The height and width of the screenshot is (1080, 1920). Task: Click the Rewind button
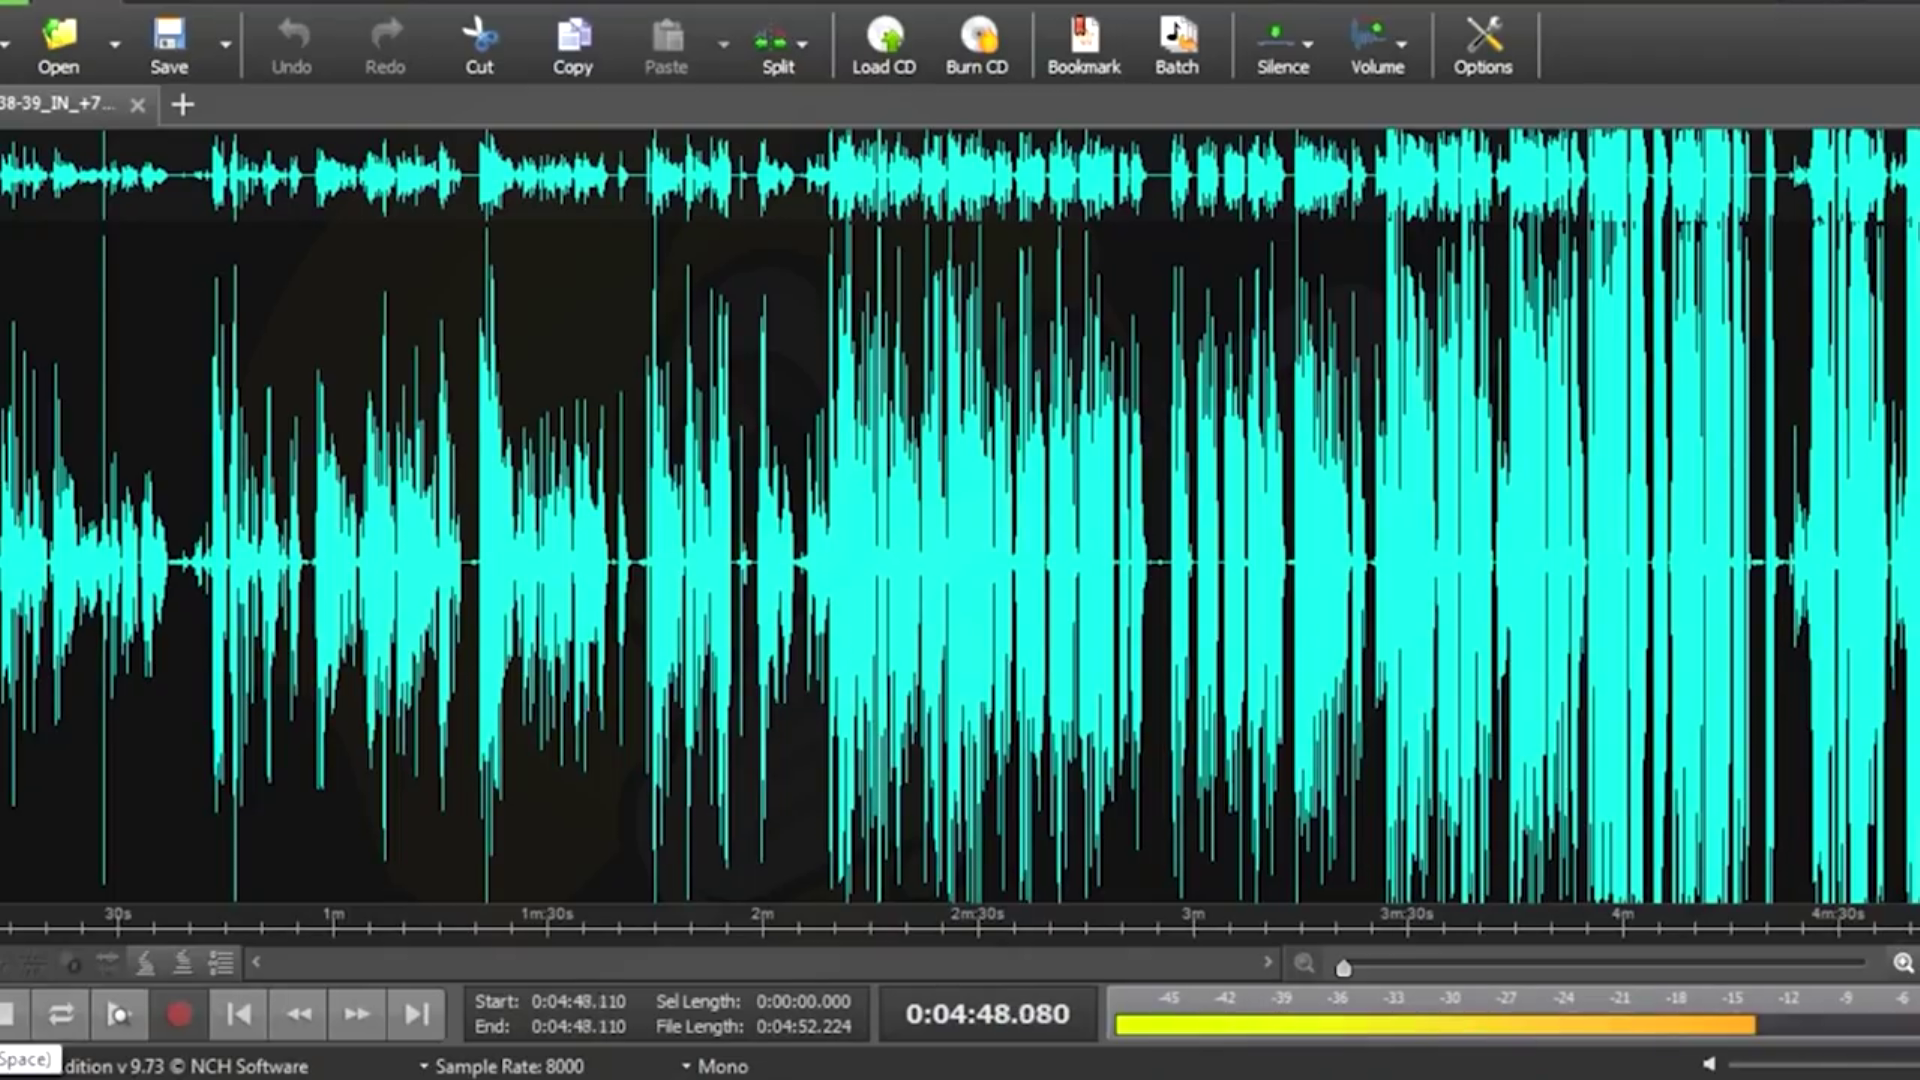298,1014
